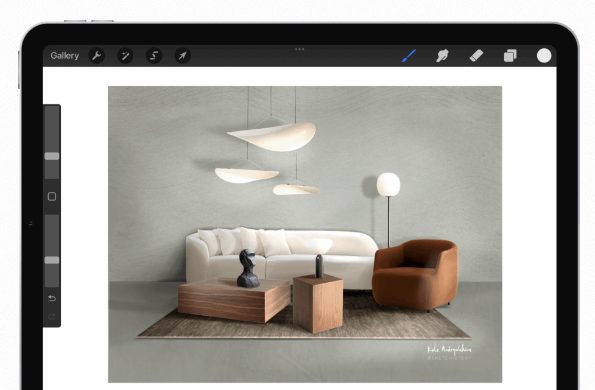Click the rust orange armchair on canvas
Screen dimensions: 595x390
[x=415, y=275]
